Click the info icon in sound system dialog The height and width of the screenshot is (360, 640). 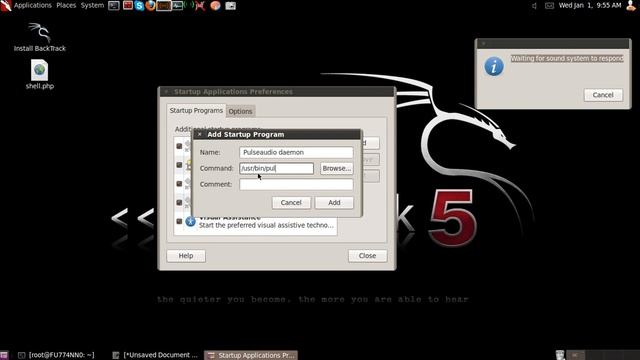494,66
